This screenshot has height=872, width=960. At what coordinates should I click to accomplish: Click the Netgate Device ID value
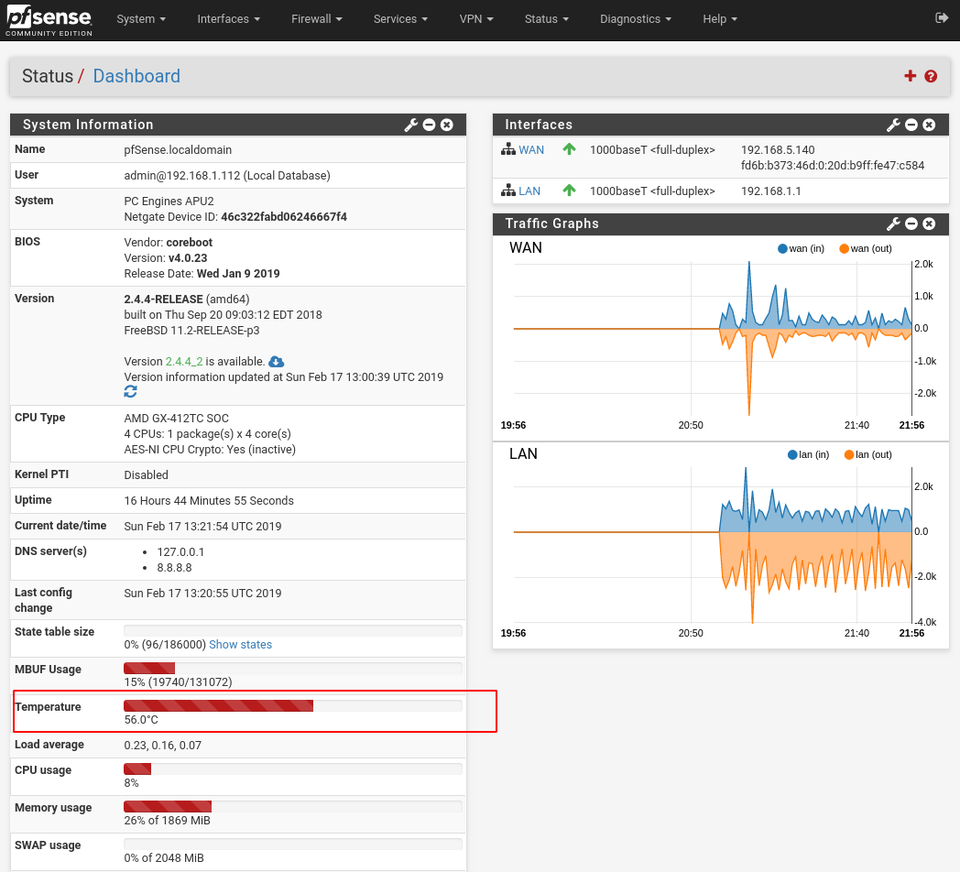tap(284, 217)
